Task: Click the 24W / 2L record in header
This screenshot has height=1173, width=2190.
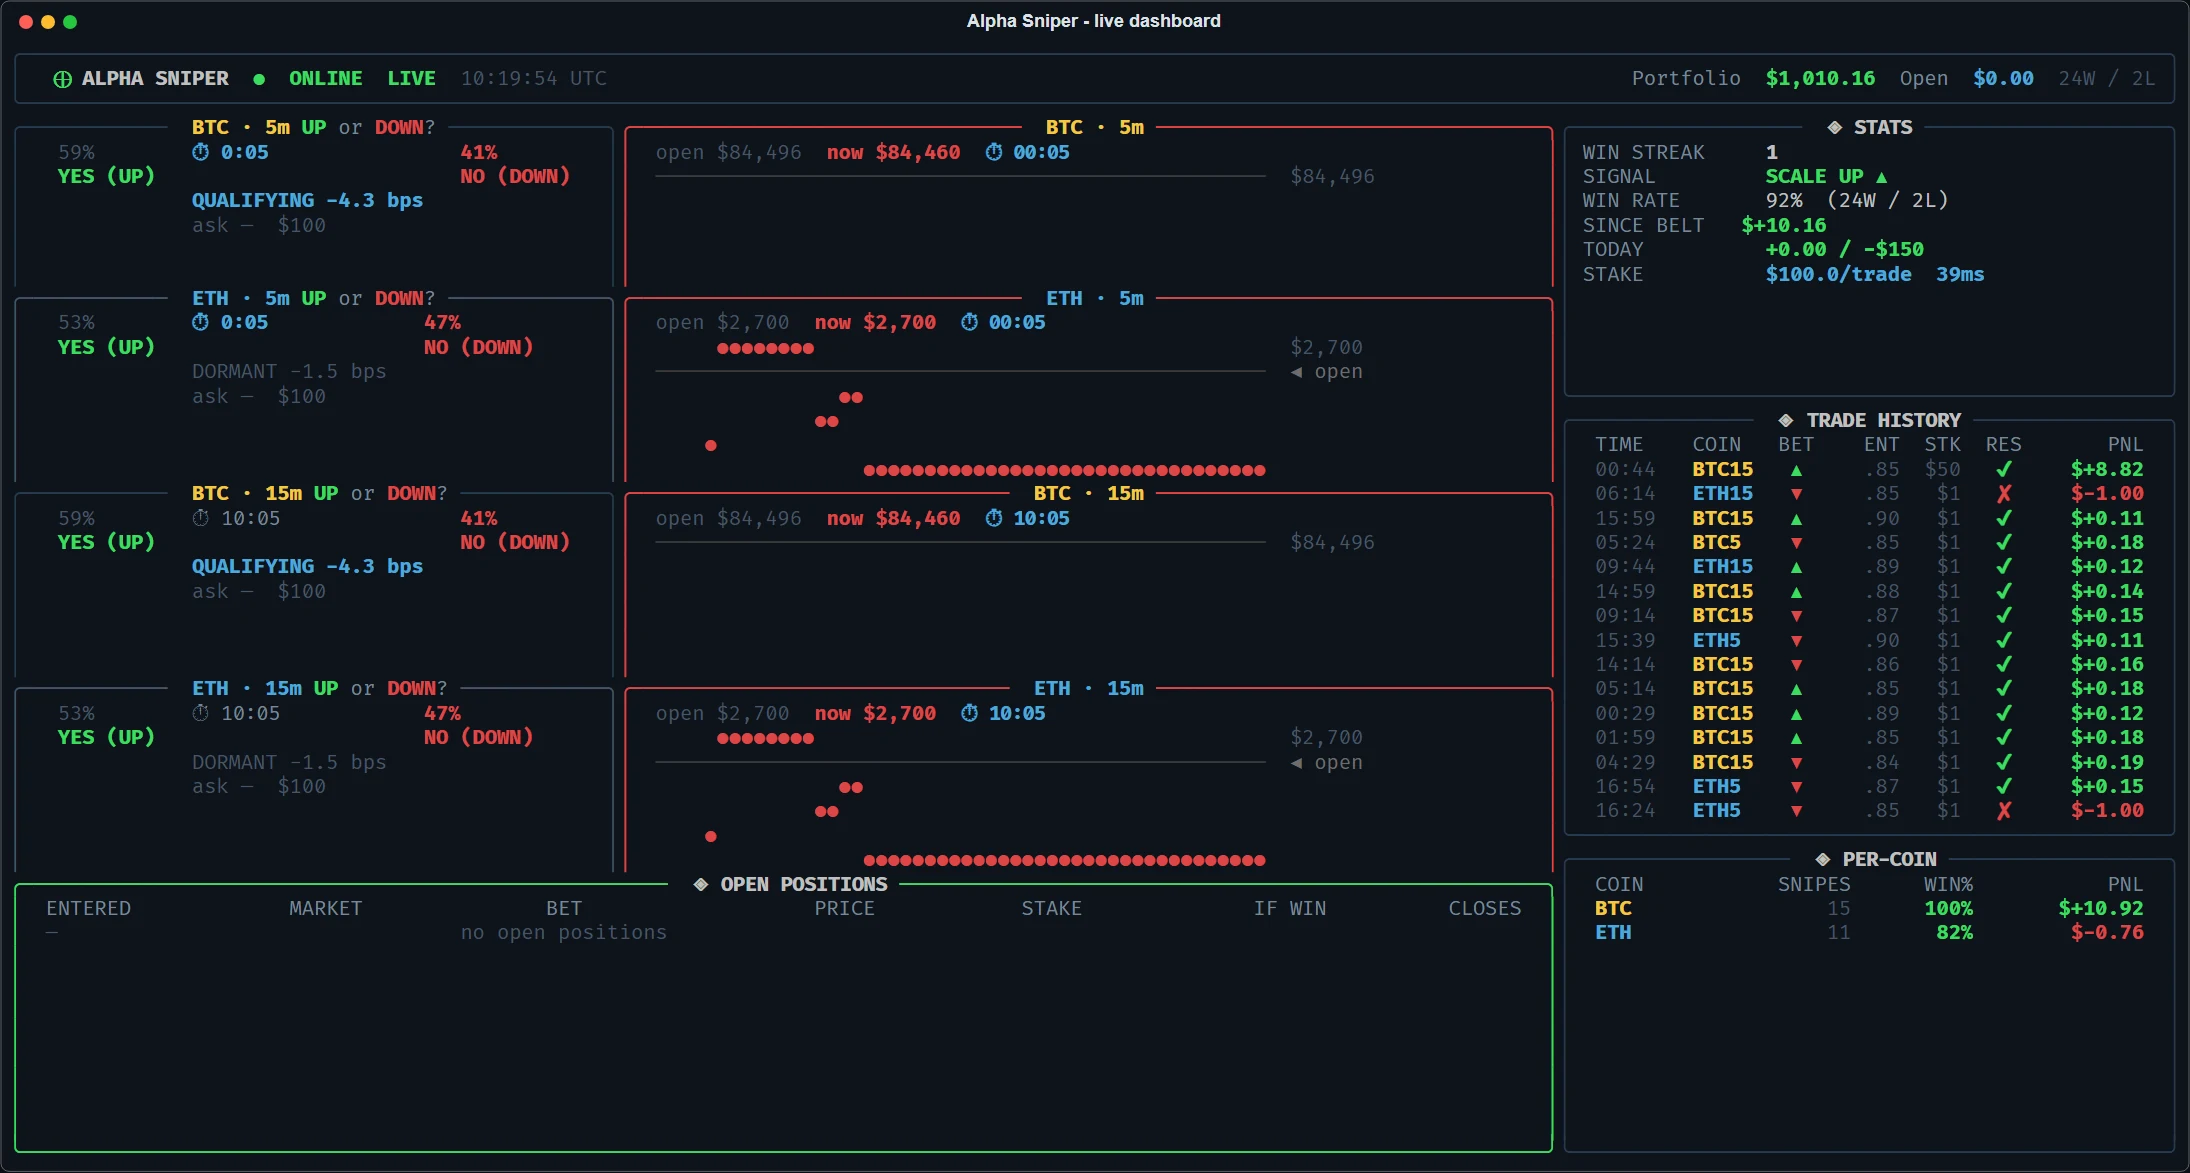Action: coord(2106,78)
